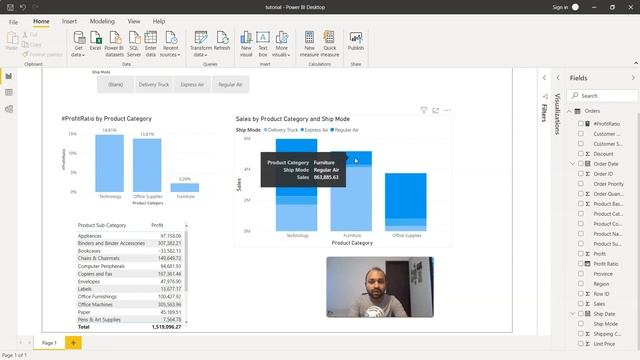Insert a Text box
Image resolution: width=640 pixels, height=360 pixels.
[263, 44]
